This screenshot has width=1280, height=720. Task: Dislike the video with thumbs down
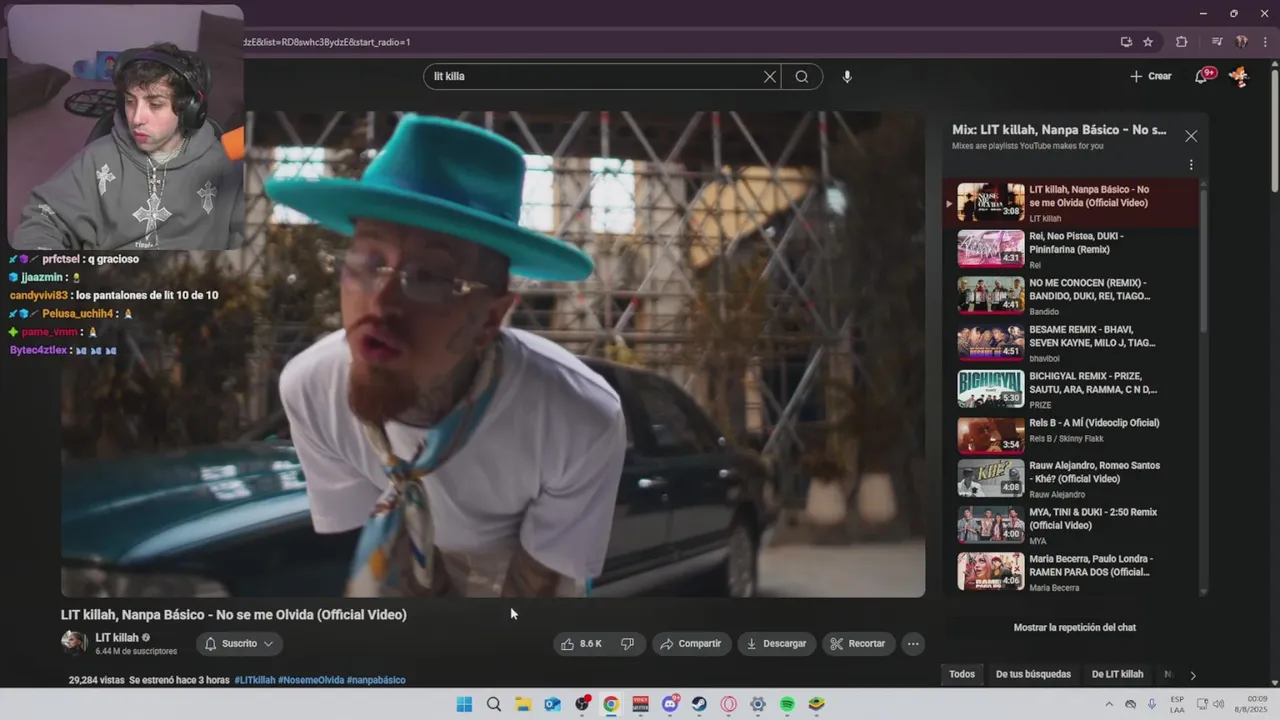[x=628, y=644]
